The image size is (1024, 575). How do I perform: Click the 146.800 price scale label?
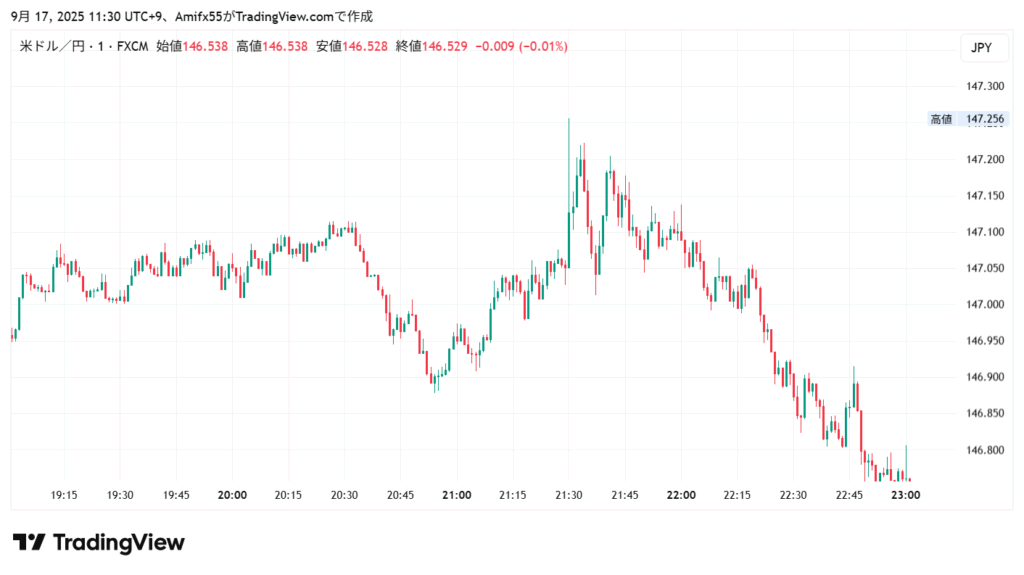[984, 450]
